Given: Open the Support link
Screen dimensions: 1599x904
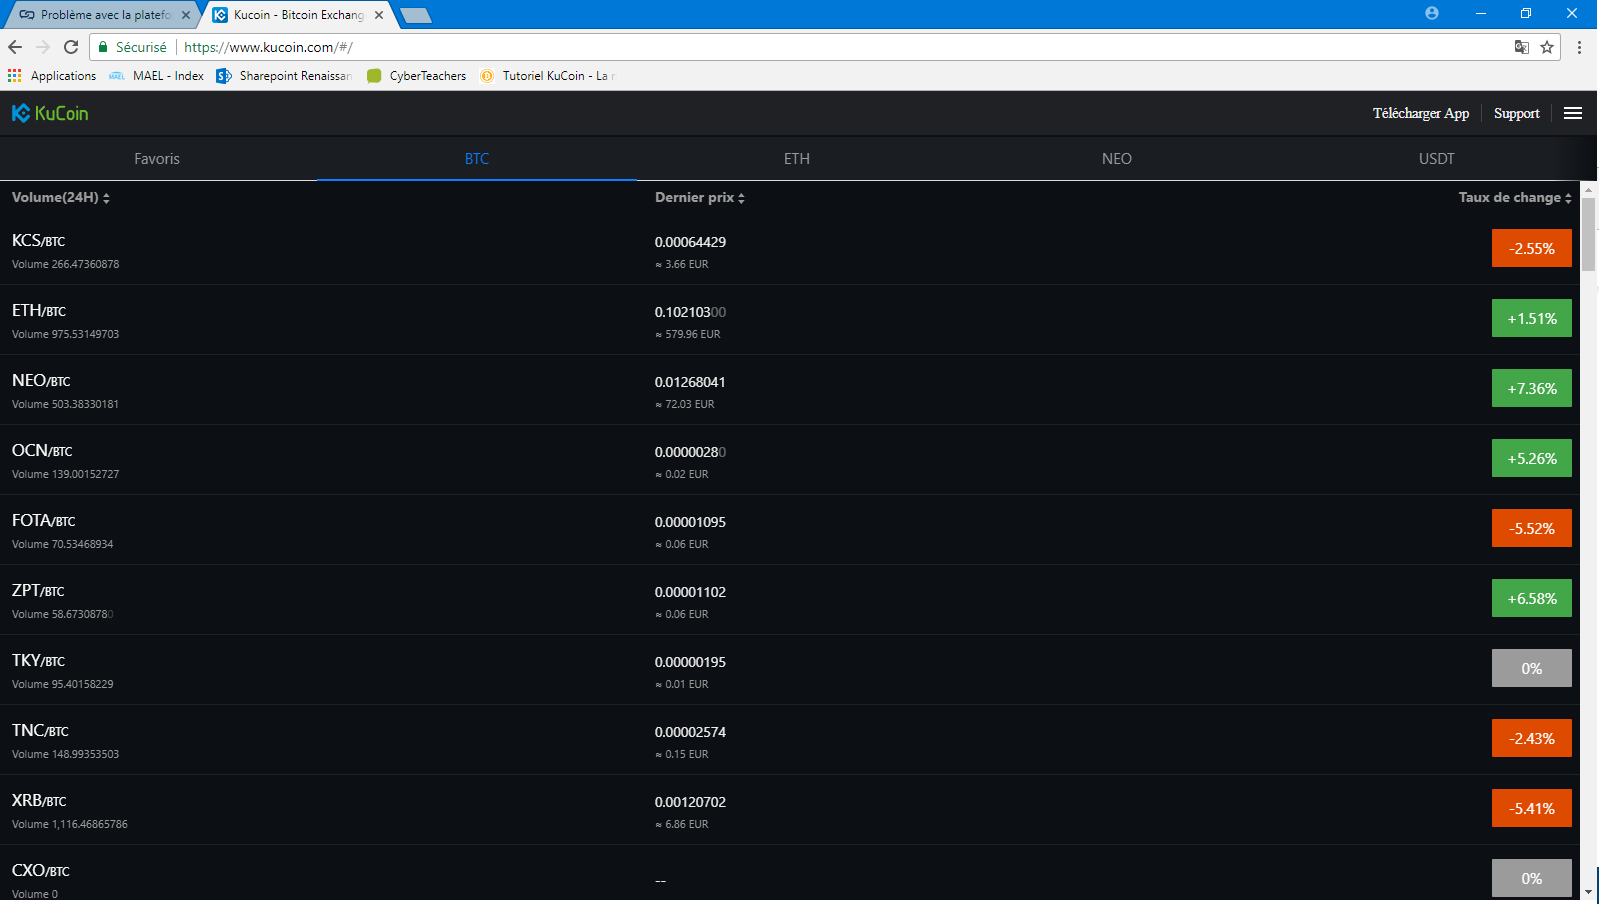Looking at the screenshot, I should click(x=1516, y=114).
